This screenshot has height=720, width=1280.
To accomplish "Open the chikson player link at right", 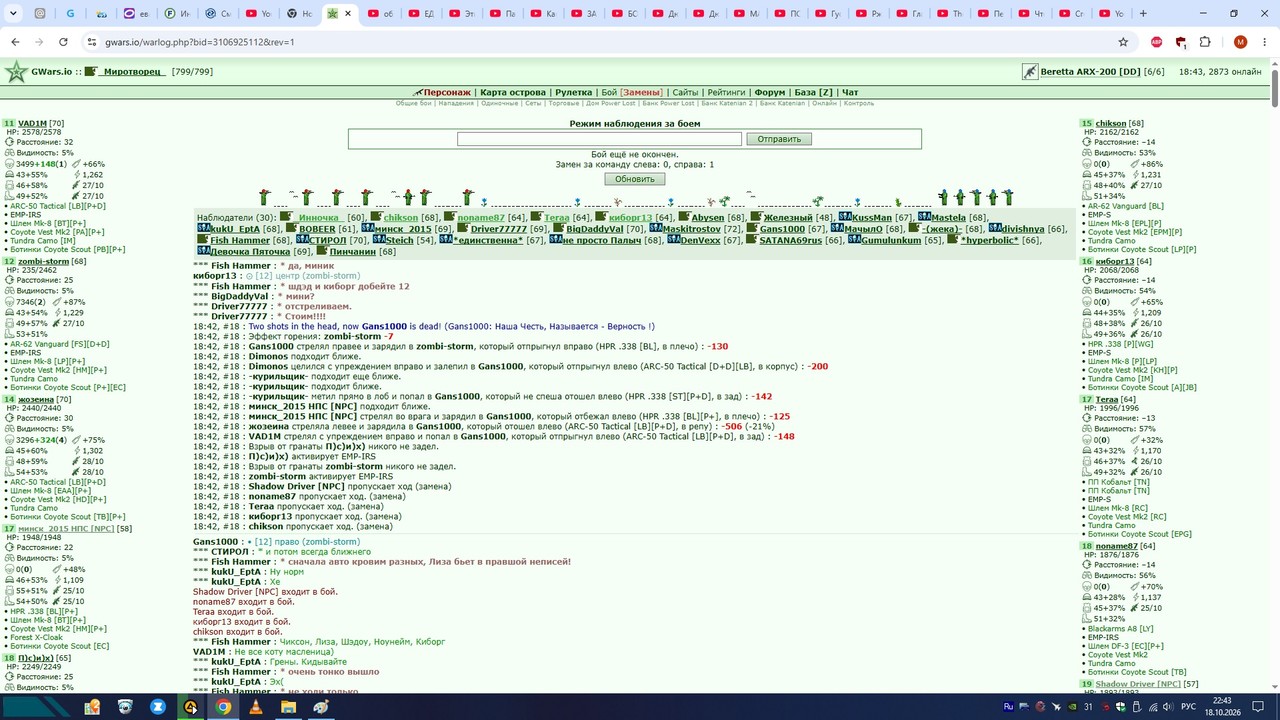I will pos(1111,123).
